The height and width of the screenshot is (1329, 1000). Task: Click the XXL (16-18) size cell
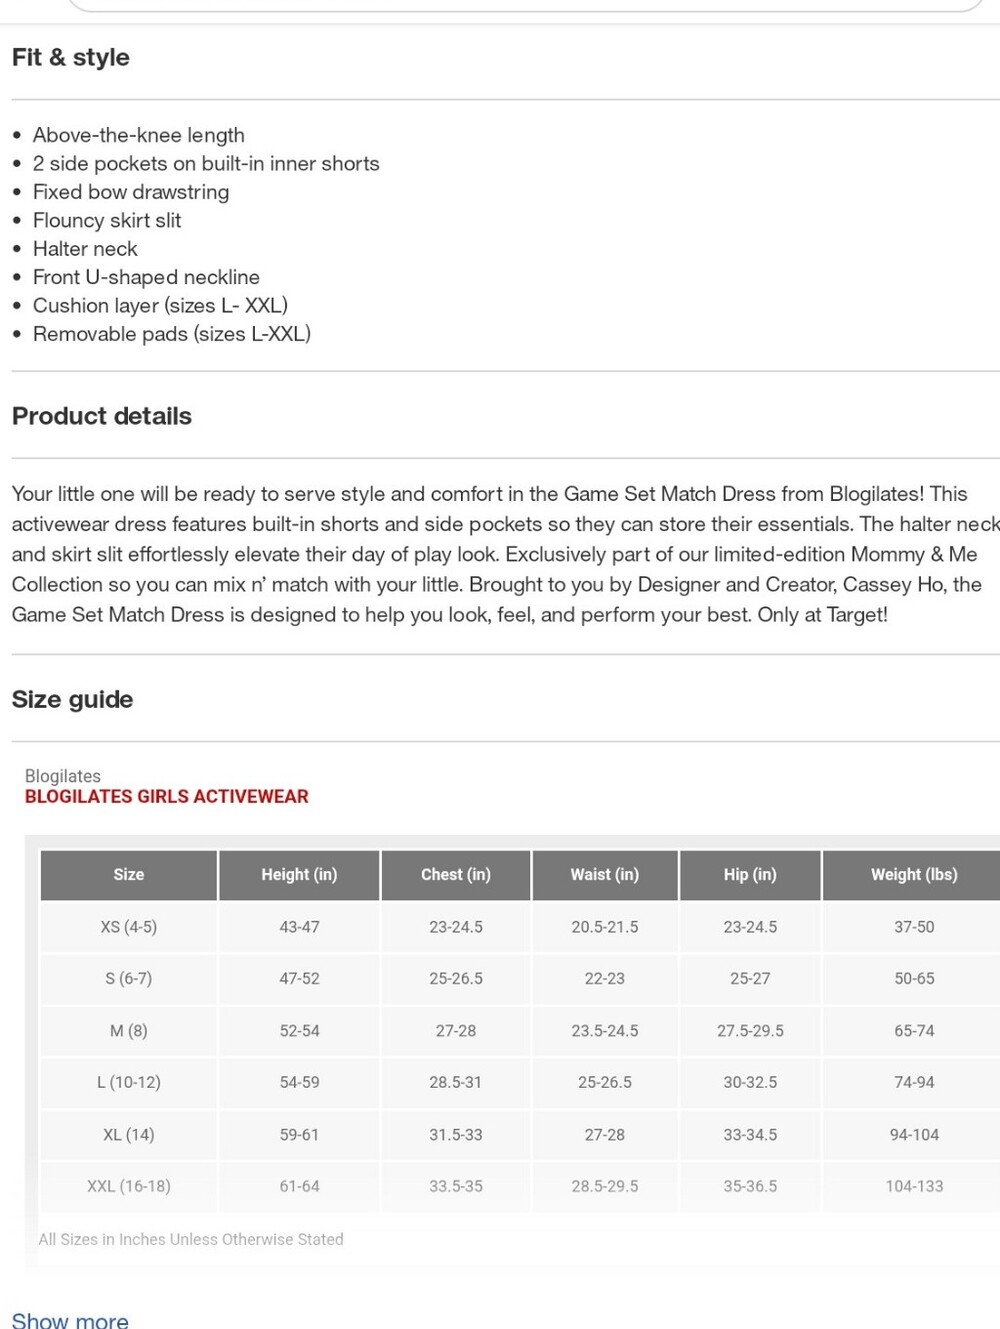pyautogui.click(x=129, y=1187)
